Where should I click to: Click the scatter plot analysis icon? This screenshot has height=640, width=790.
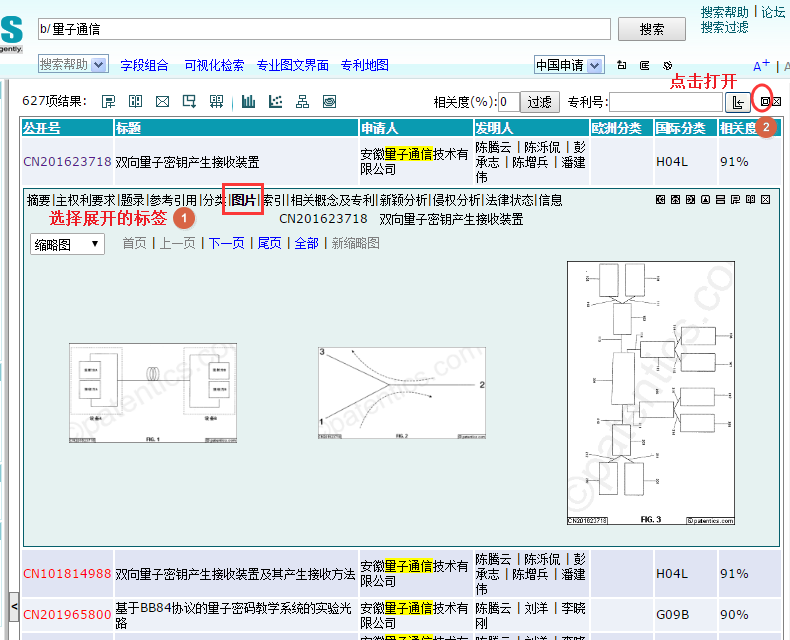275,101
